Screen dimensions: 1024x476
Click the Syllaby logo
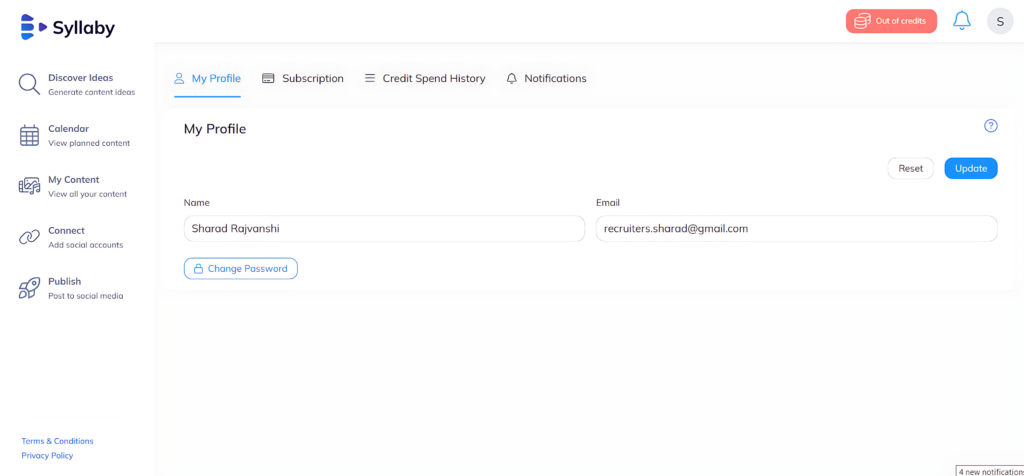point(68,27)
